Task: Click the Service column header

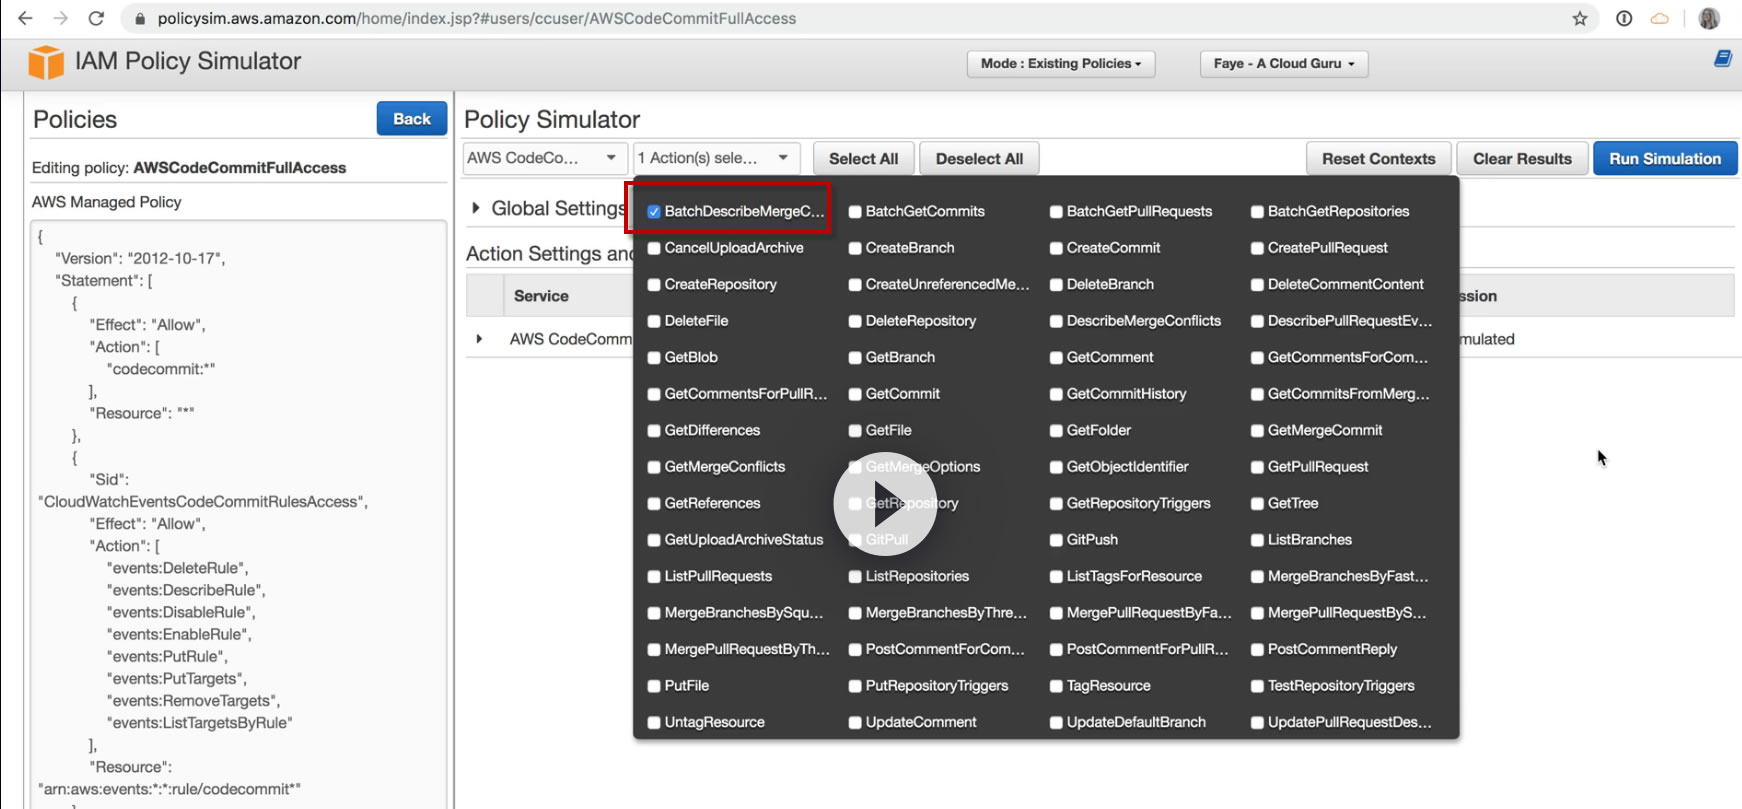Action: click(x=541, y=296)
